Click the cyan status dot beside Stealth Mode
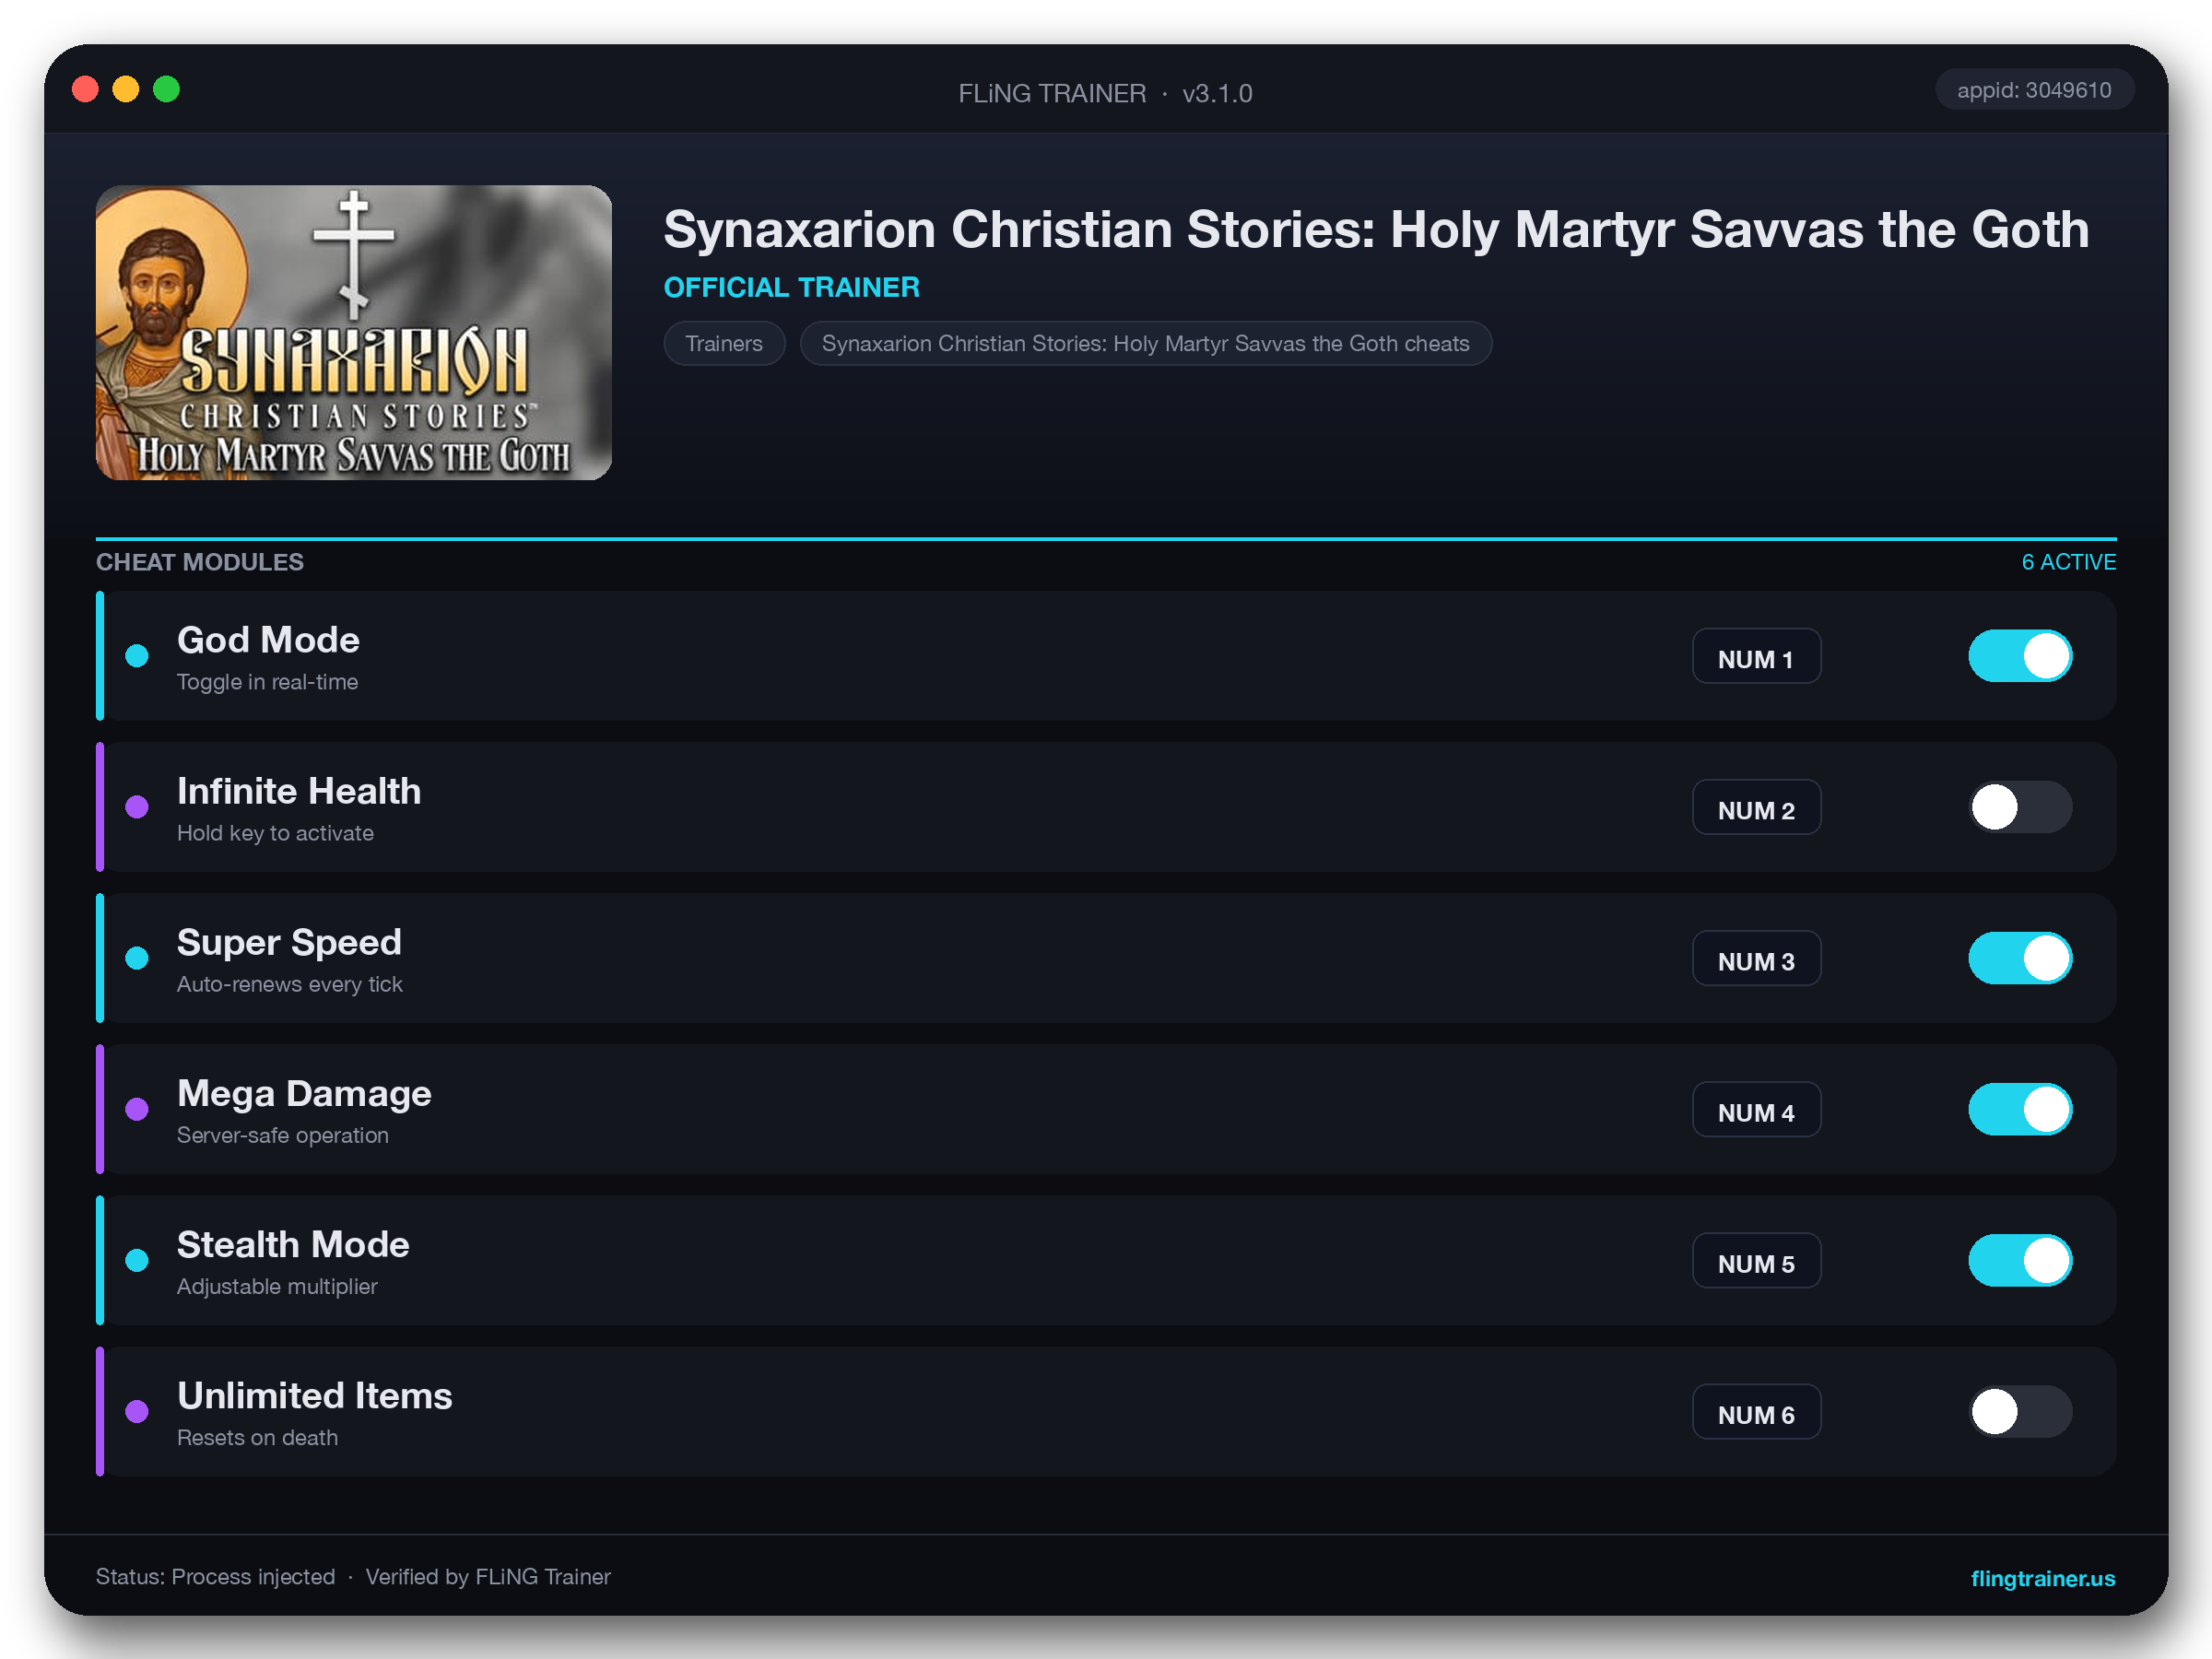This screenshot has width=2212, height=1659. pyautogui.click(x=137, y=1260)
